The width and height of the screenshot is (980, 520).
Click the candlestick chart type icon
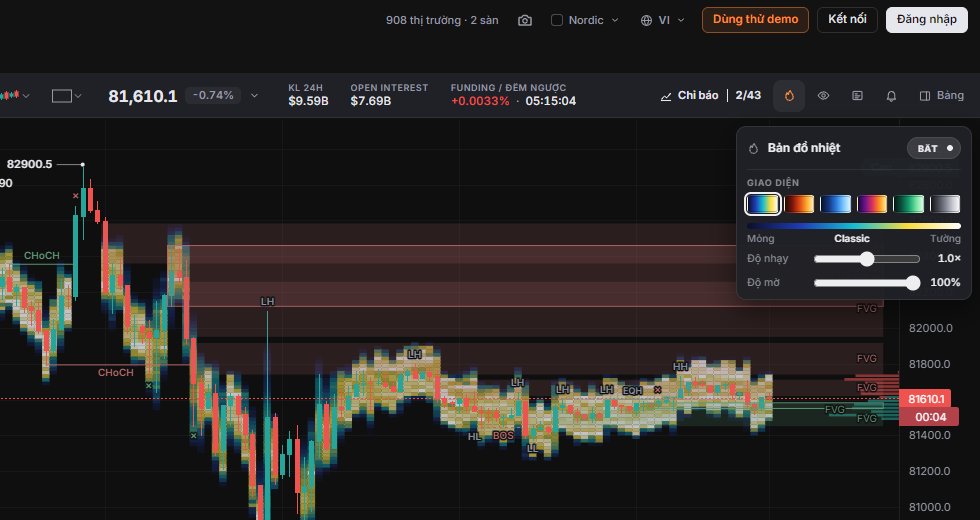(9, 96)
